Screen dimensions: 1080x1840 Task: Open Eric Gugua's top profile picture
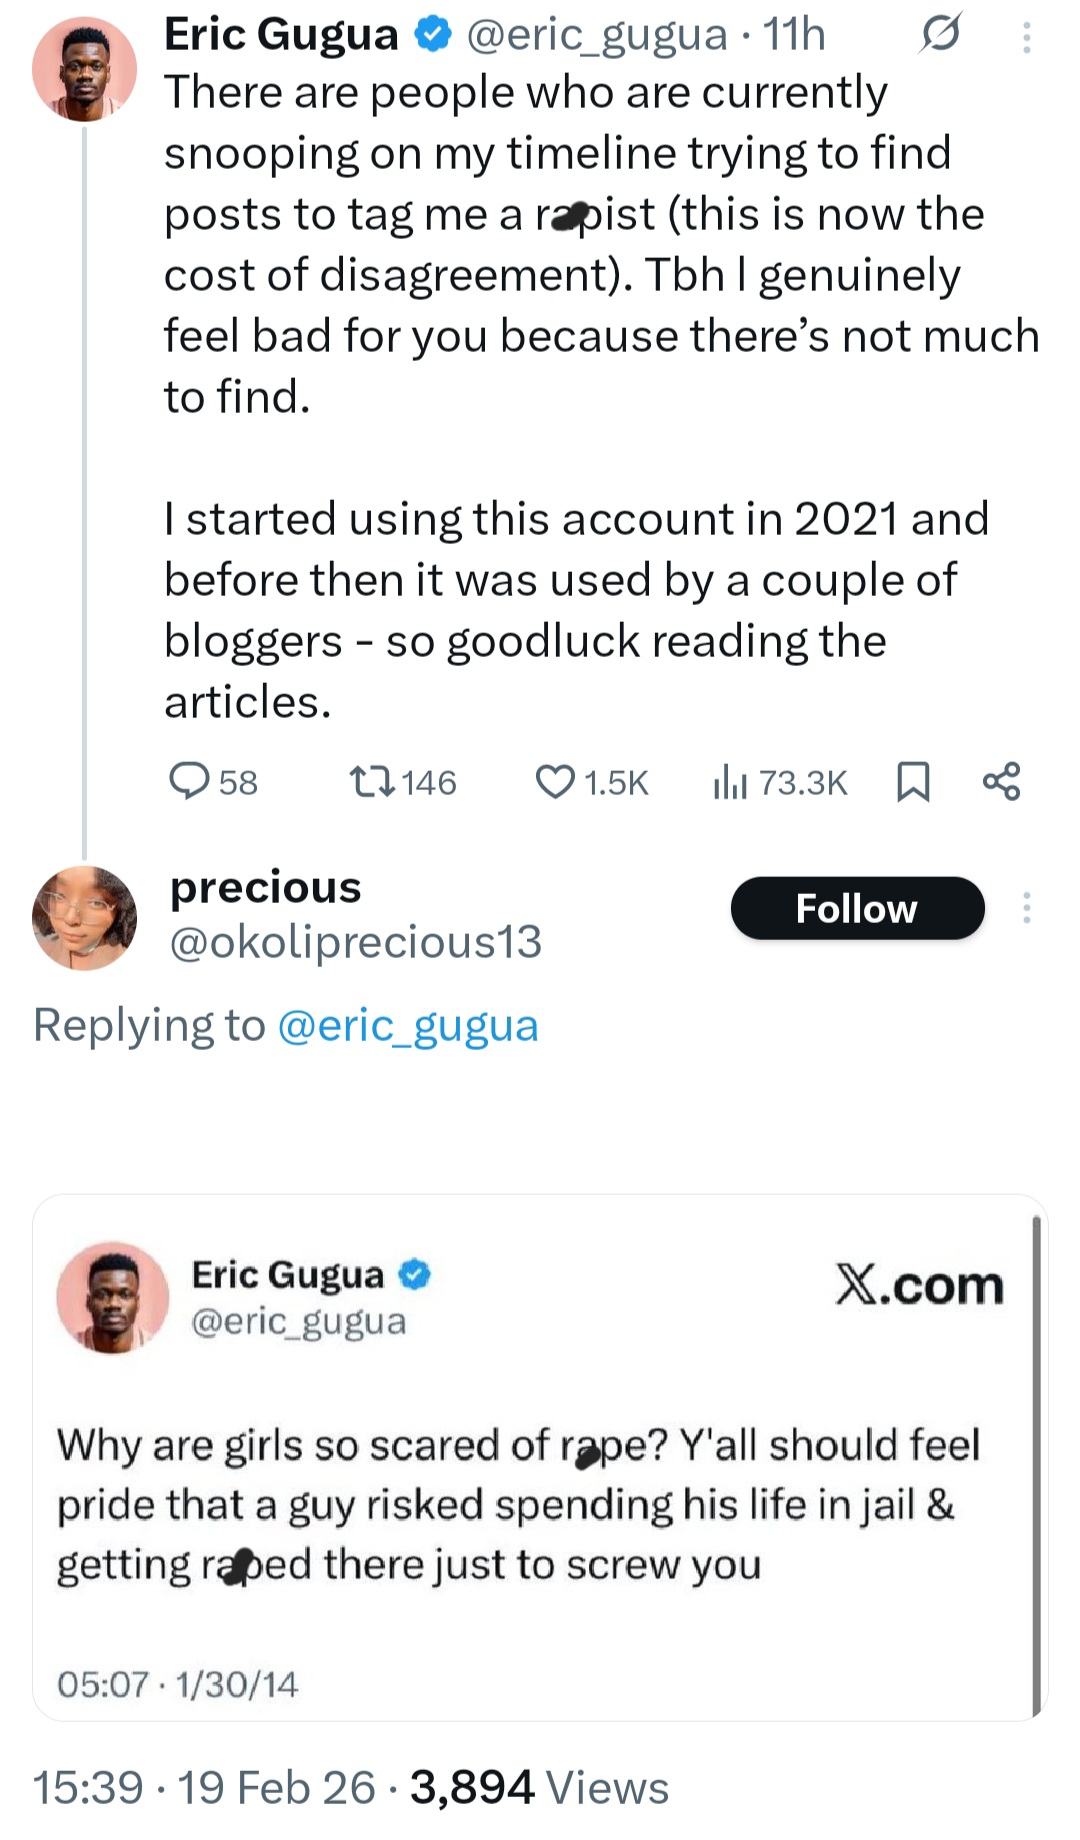(84, 69)
